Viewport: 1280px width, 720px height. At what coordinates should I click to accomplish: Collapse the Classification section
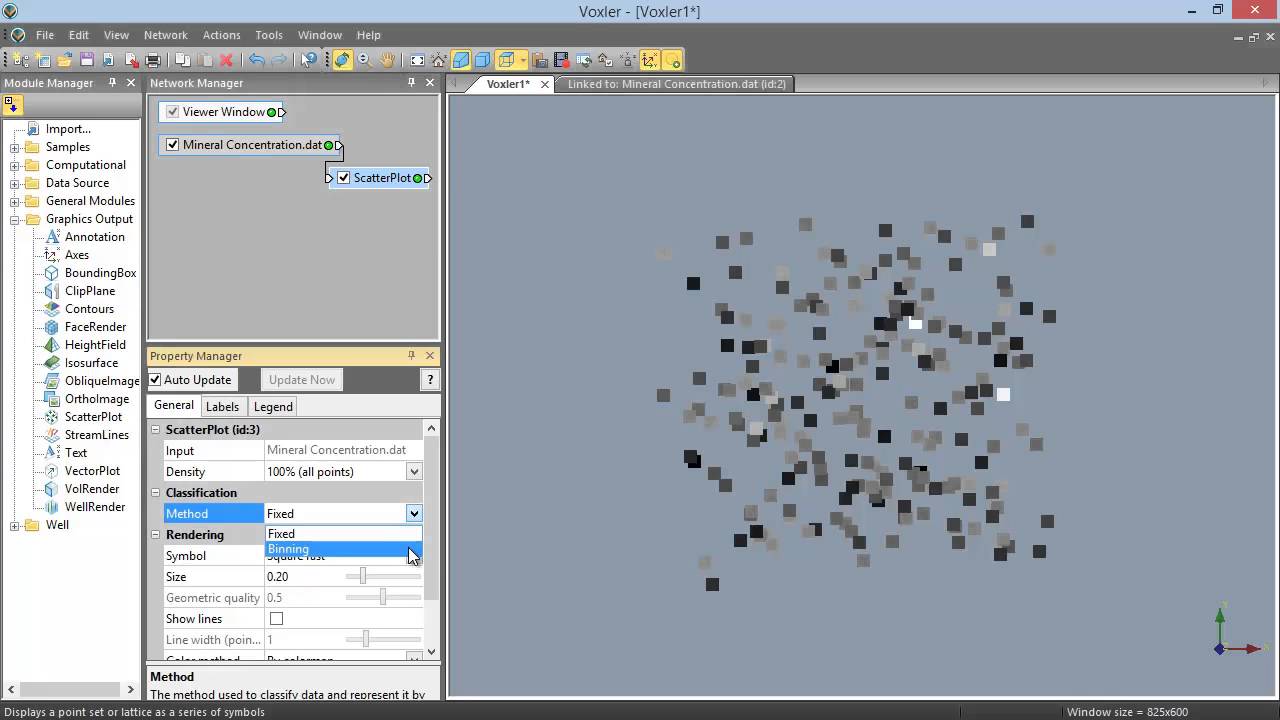point(156,493)
